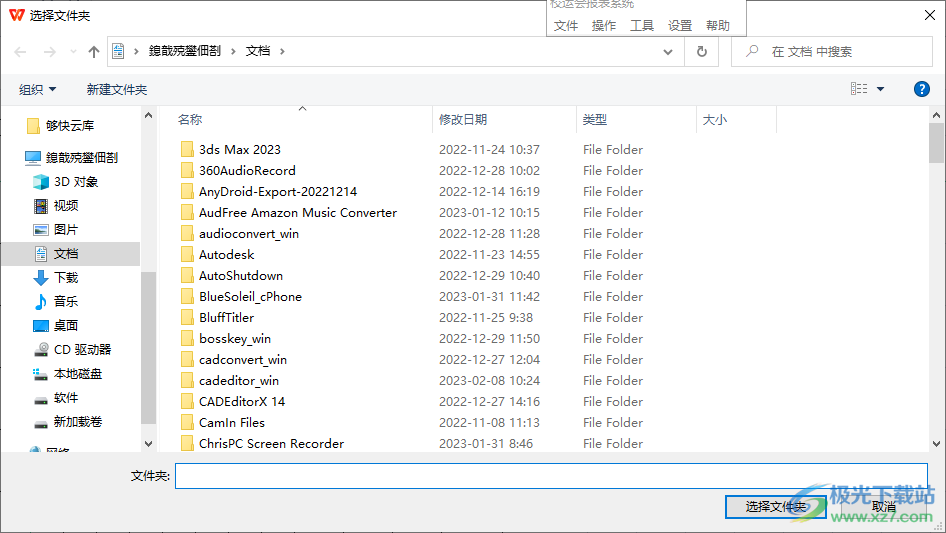Open the recent locations dropdown arrow
This screenshot has height=533, width=946.
(x=73, y=52)
